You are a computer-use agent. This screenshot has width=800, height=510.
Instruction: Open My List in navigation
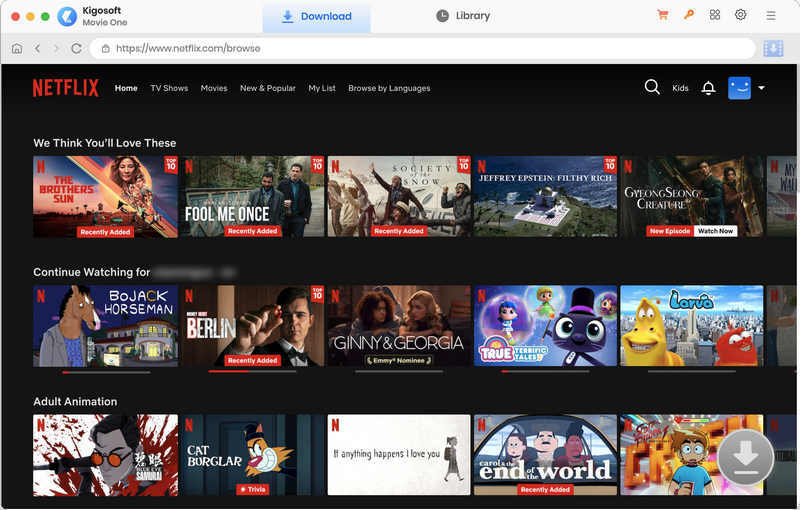click(322, 88)
